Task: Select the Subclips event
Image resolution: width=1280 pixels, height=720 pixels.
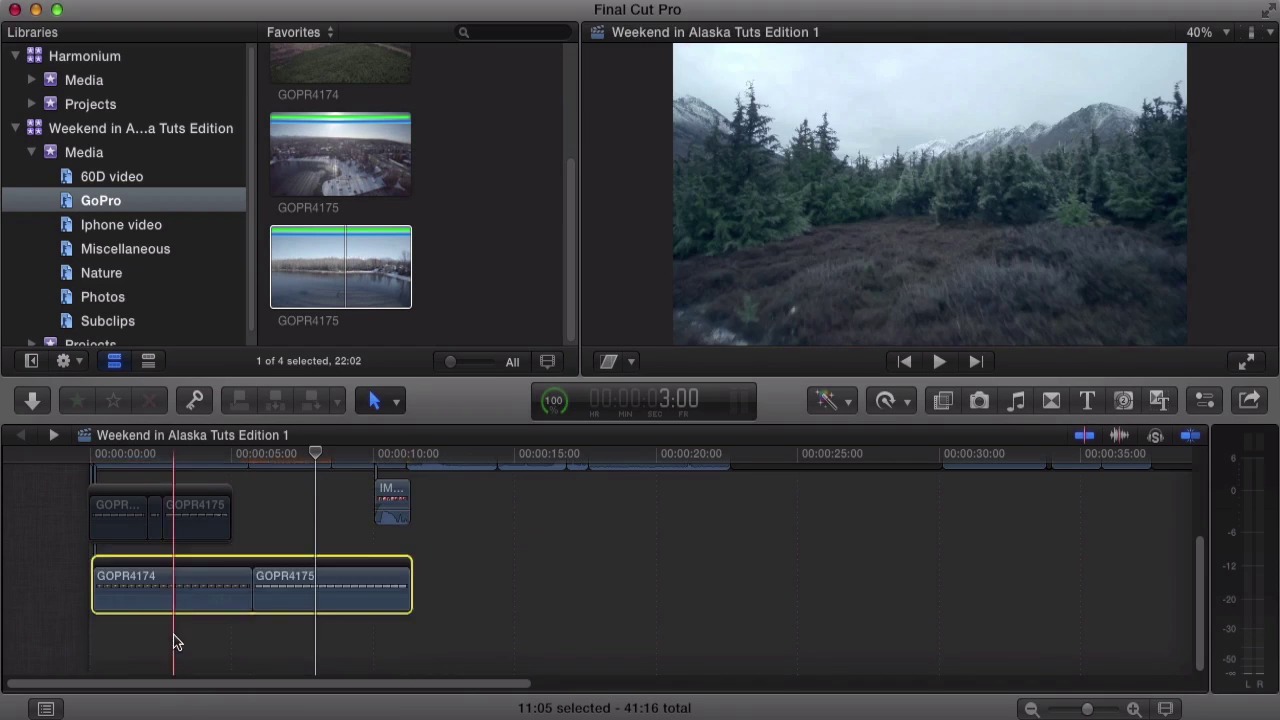Action: pos(107,321)
